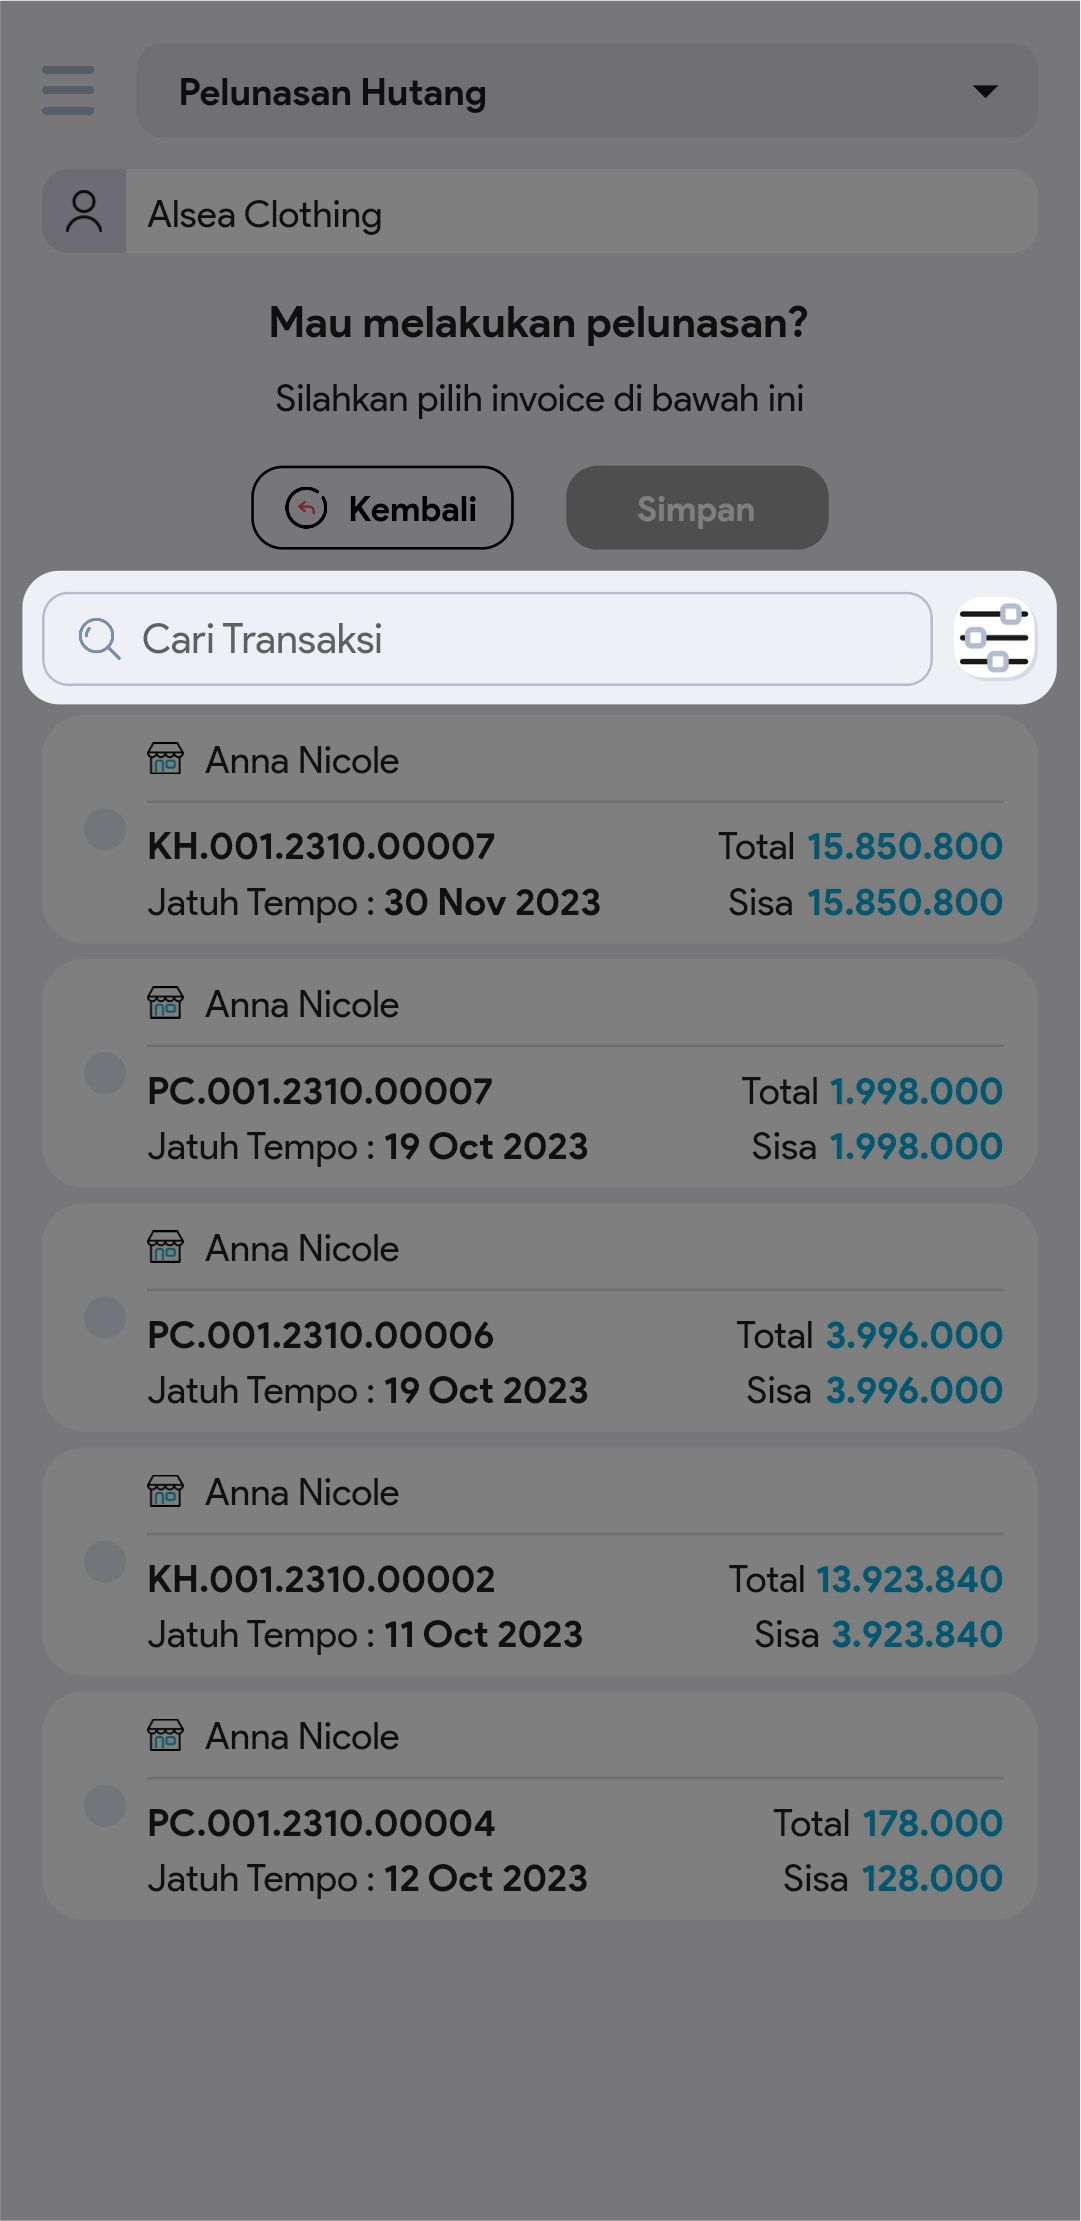
Task: Open the hamburger menu
Action: click(68, 91)
